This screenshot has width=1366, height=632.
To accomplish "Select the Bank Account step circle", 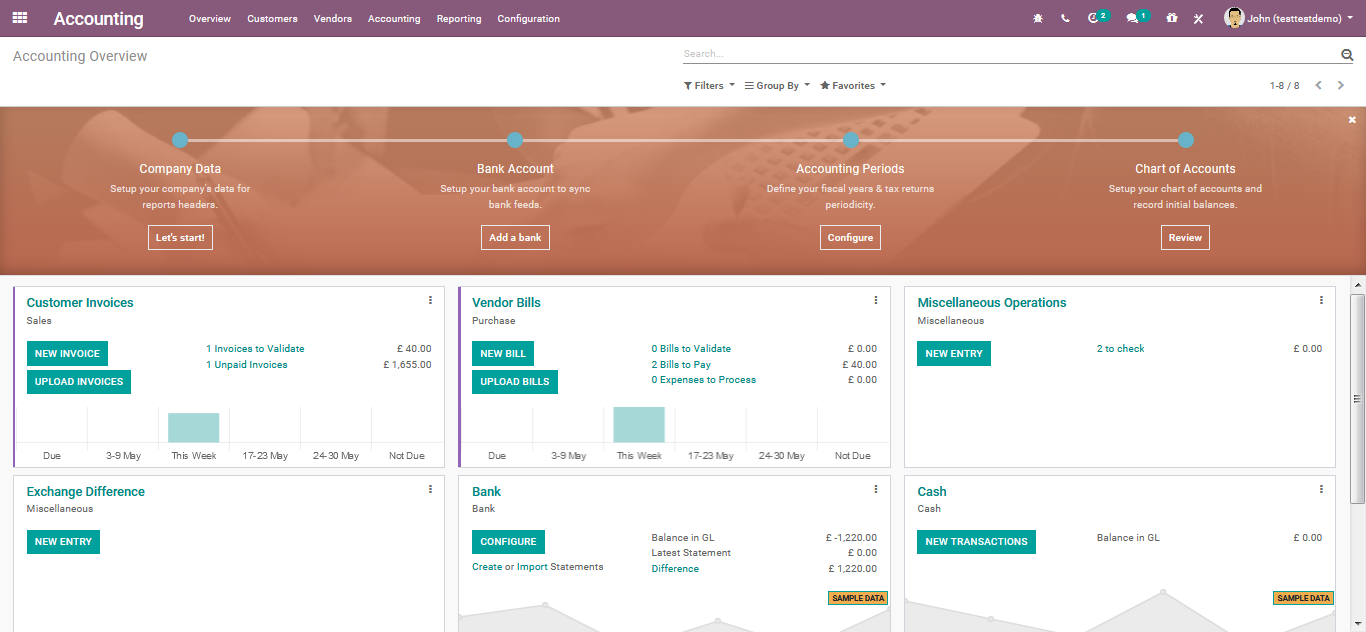I will (x=515, y=140).
